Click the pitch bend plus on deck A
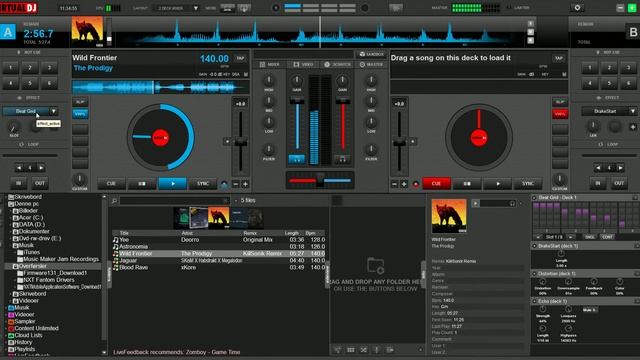The image size is (640, 360). click(x=245, y=184)
